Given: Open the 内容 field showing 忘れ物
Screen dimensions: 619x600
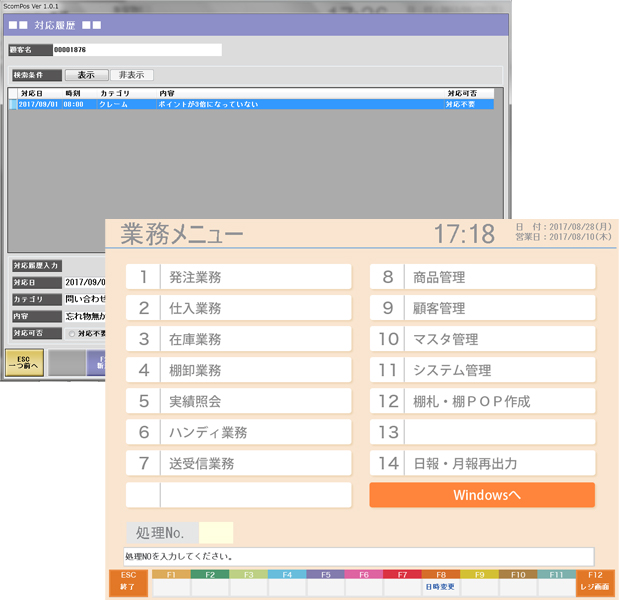Looking at the screenshot, I should pos(84,316).
